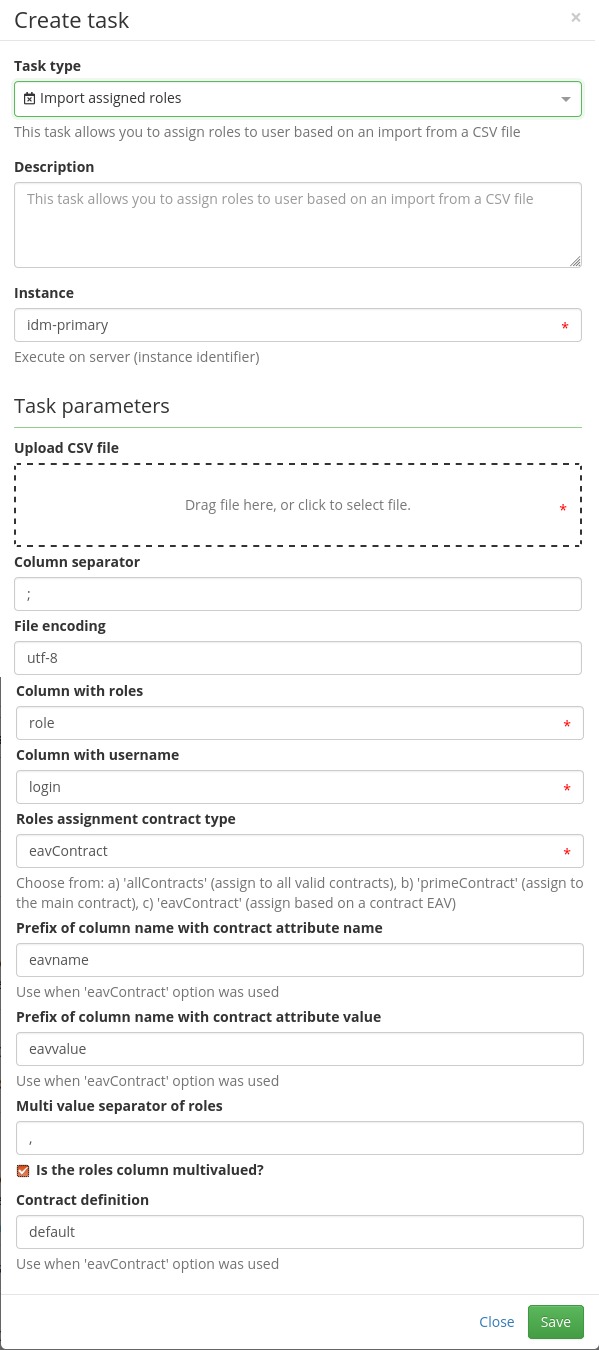Focus the eavvalue prefix field

coord(300,1049)
